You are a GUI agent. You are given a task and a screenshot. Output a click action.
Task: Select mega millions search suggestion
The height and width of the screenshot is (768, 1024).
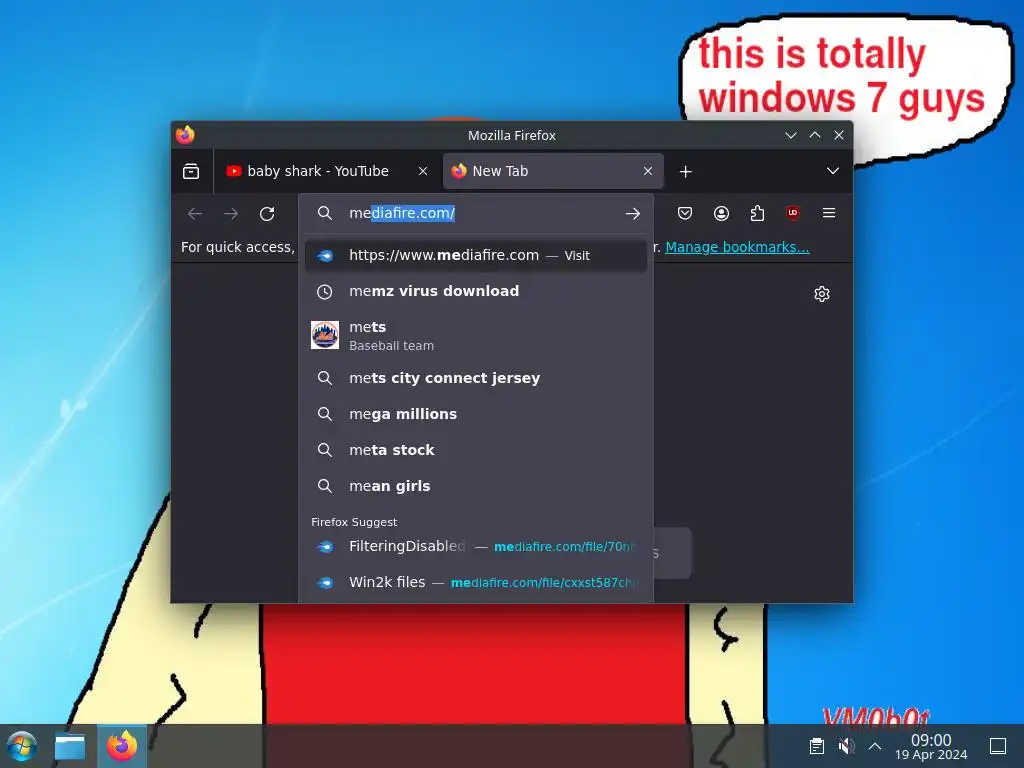pyautogui.click(x=475, y=414)
